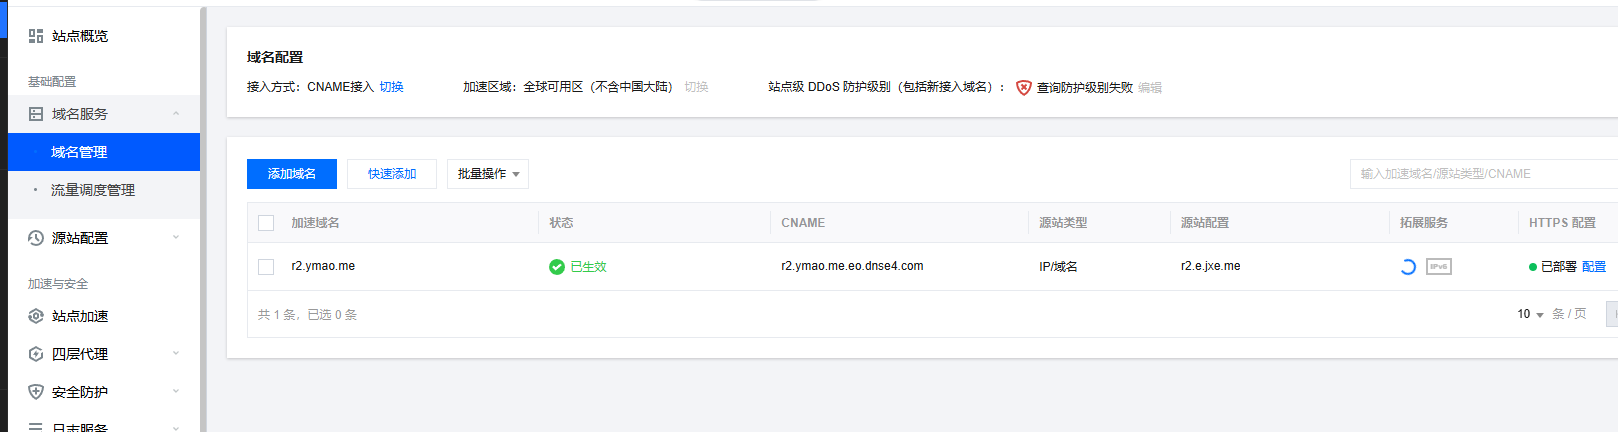The width and height of the screenshot is (1618, 432).
Task: Click the 安全防护 shield icon
Action: pyautogui.click(x=36, y=392)
